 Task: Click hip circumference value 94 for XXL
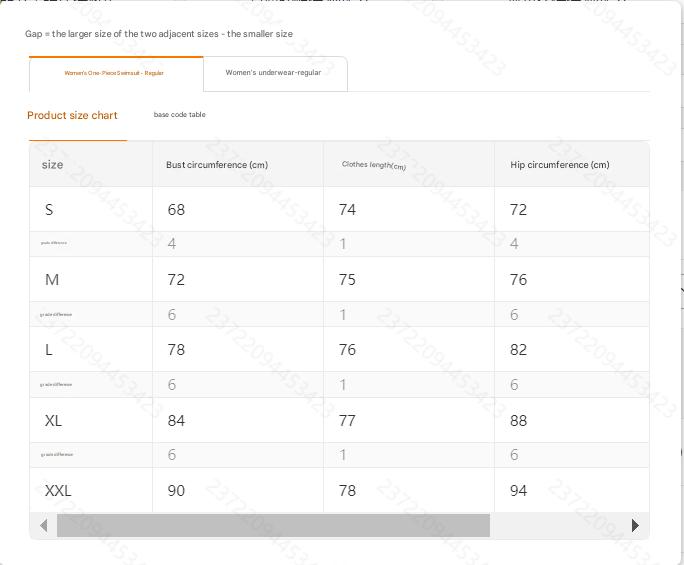click(x=518, y=491)
